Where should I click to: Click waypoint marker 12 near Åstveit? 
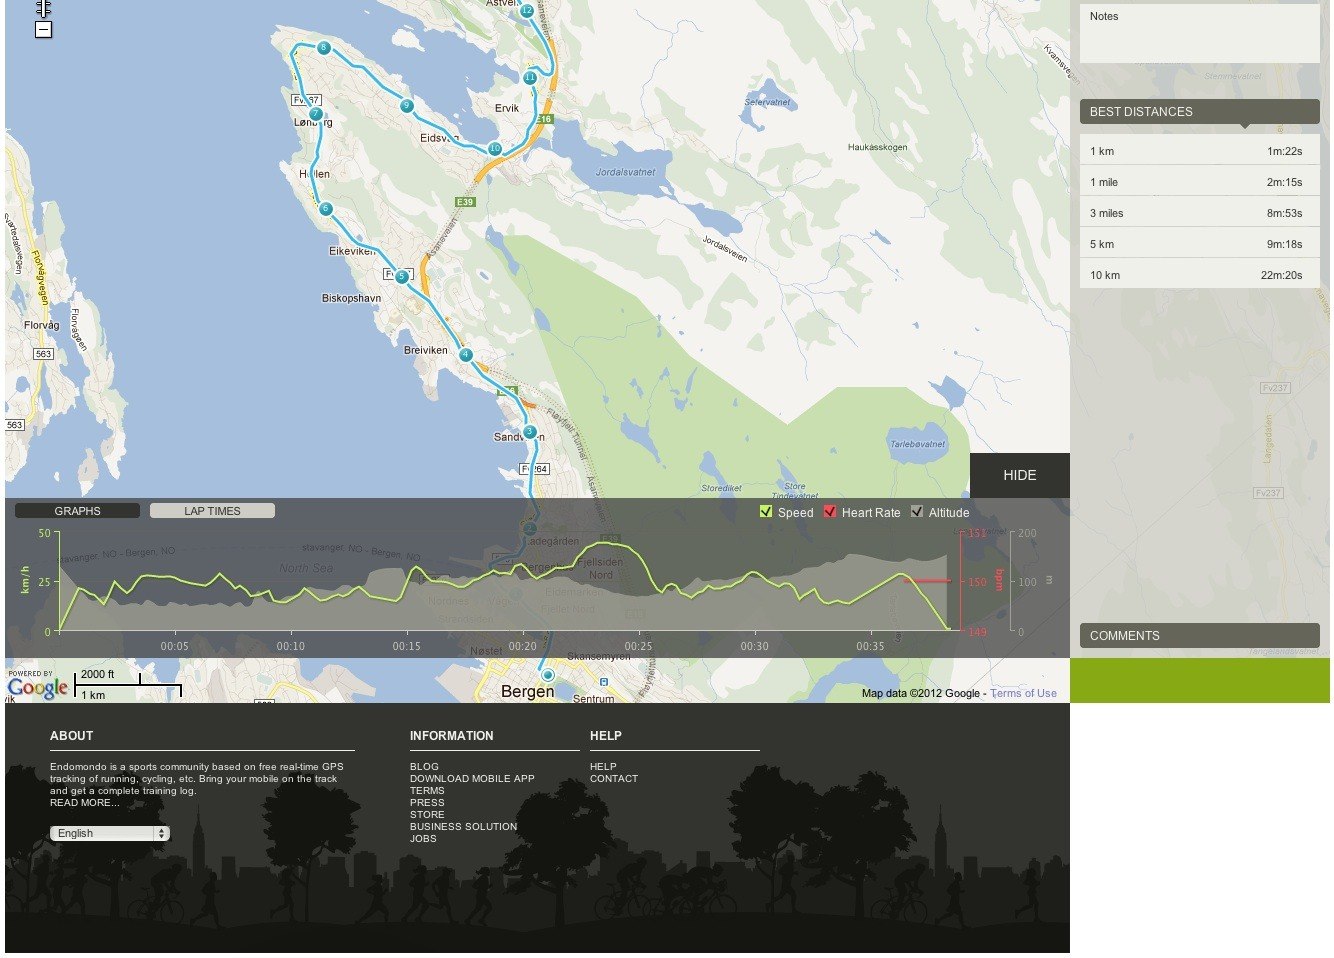tap(525, 9)
